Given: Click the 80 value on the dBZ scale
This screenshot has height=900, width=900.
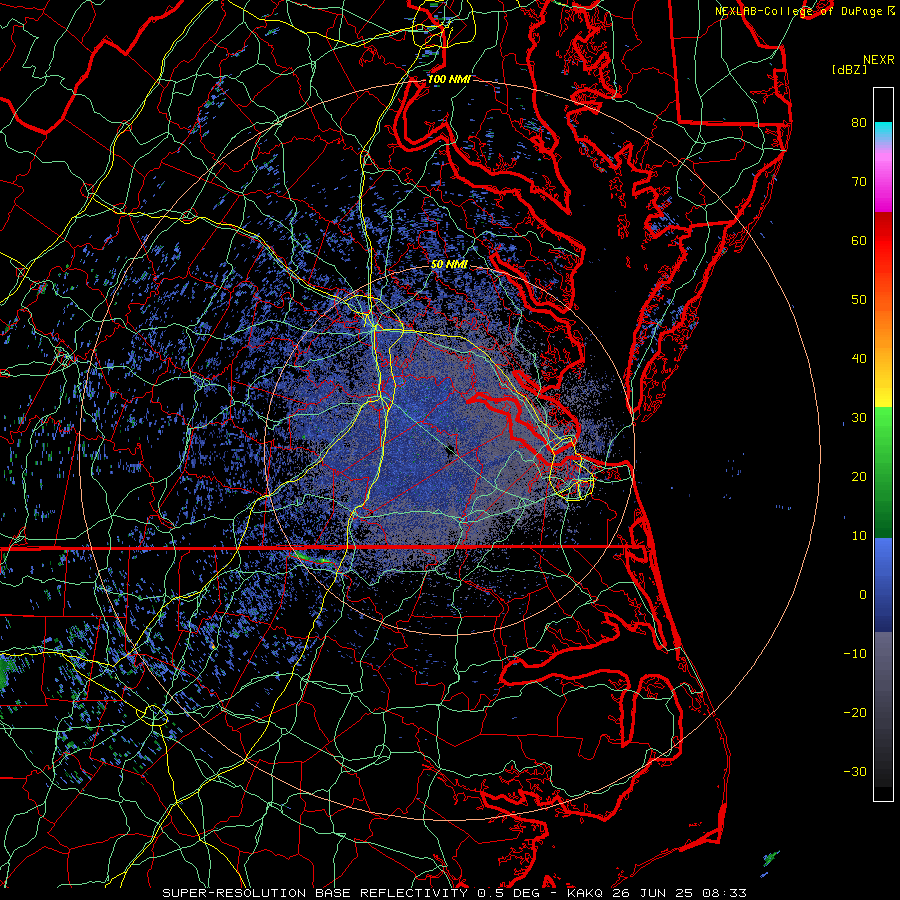Looking at the screenshot, I should (859, 123).
